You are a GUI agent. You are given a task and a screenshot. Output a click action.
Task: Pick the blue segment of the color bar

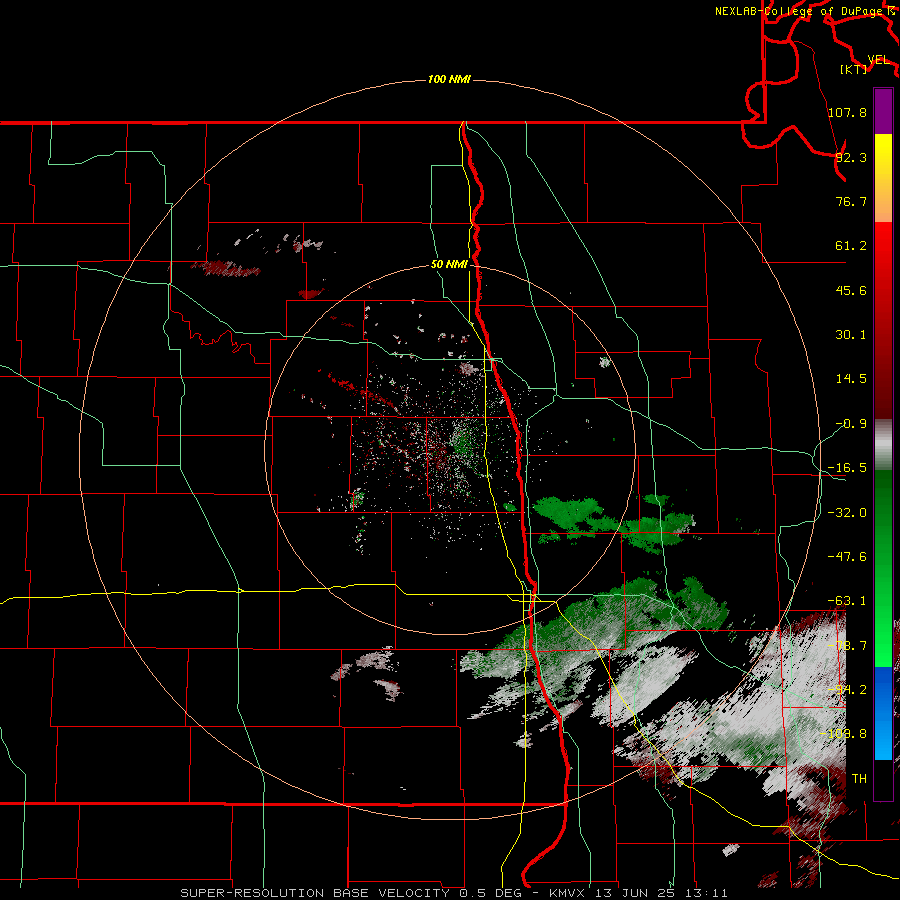click(883, 713)
